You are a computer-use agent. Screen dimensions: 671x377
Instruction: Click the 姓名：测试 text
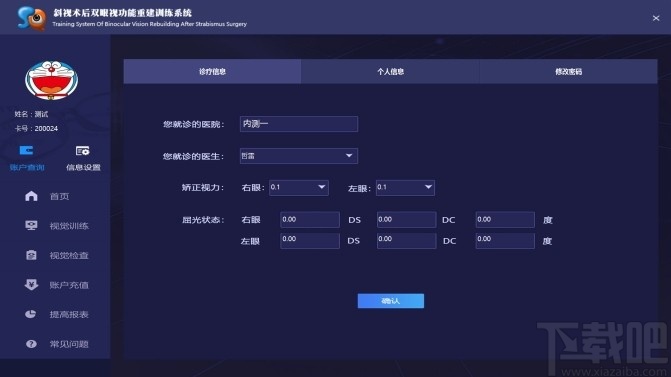coord(31,114)
